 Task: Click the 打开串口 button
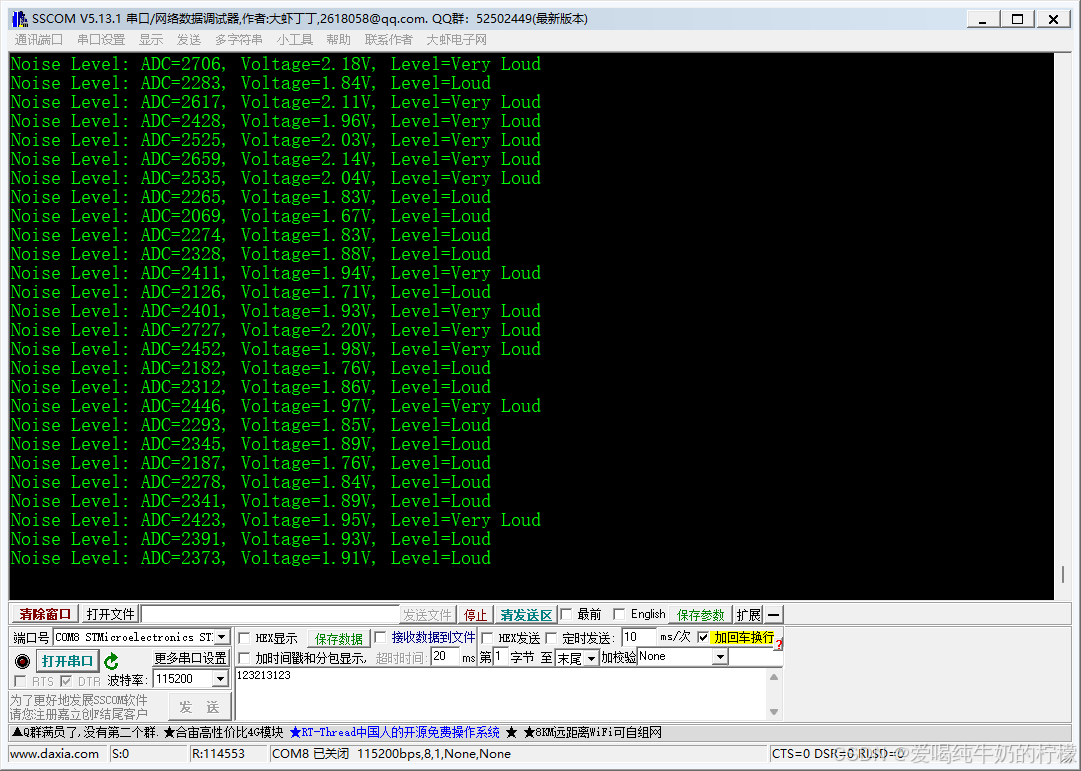pyautogui.click(x=67, y=661)
